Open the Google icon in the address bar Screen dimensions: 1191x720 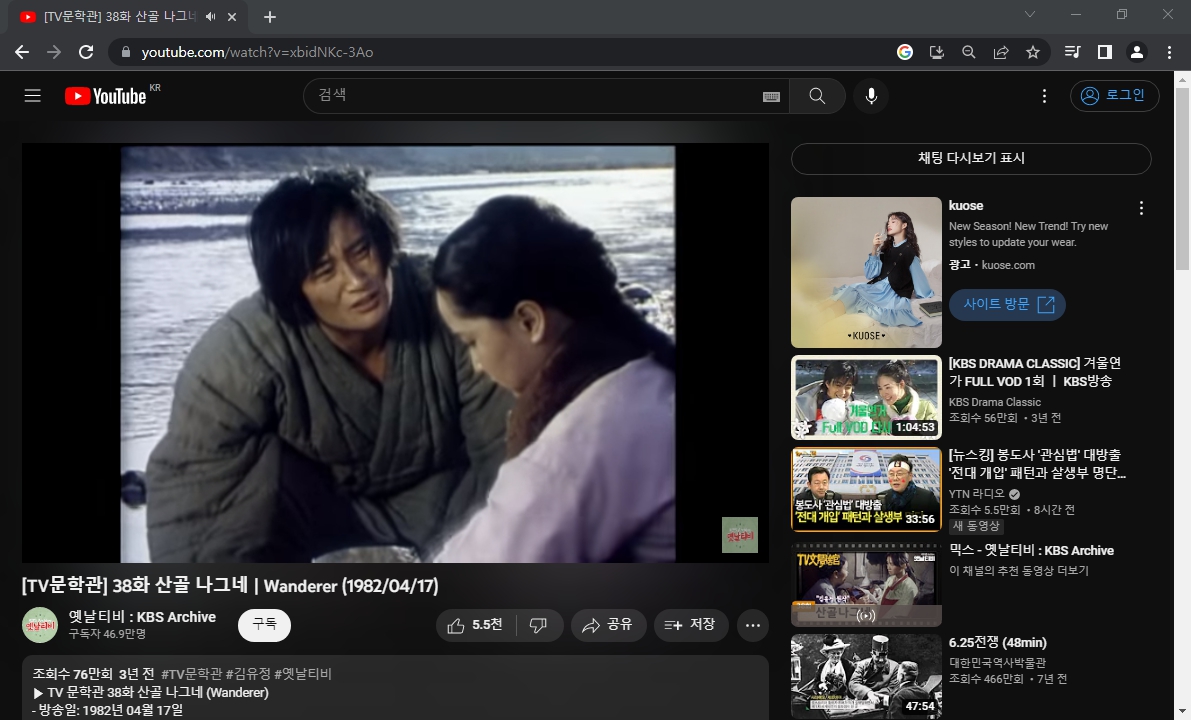point(905,52)
